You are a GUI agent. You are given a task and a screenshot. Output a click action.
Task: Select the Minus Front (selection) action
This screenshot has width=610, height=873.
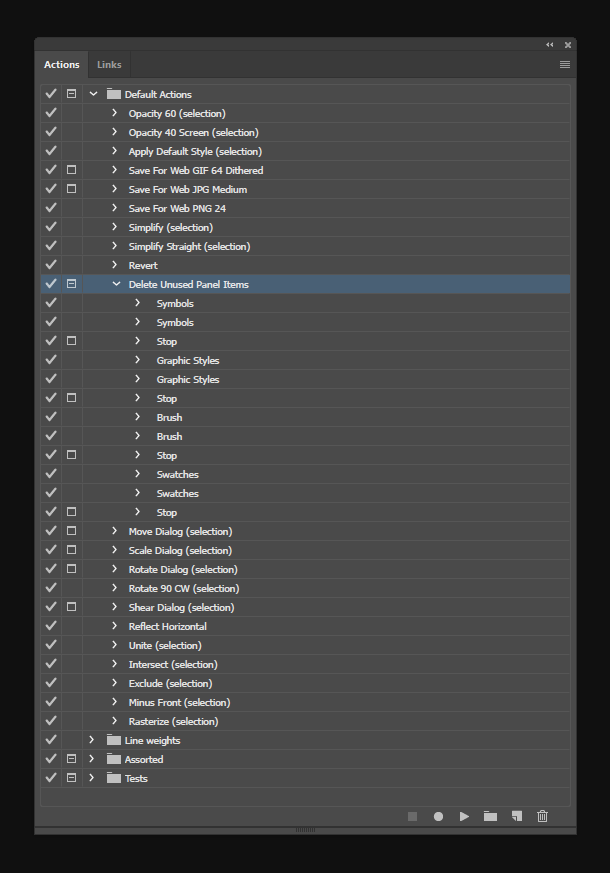point(179,702)
